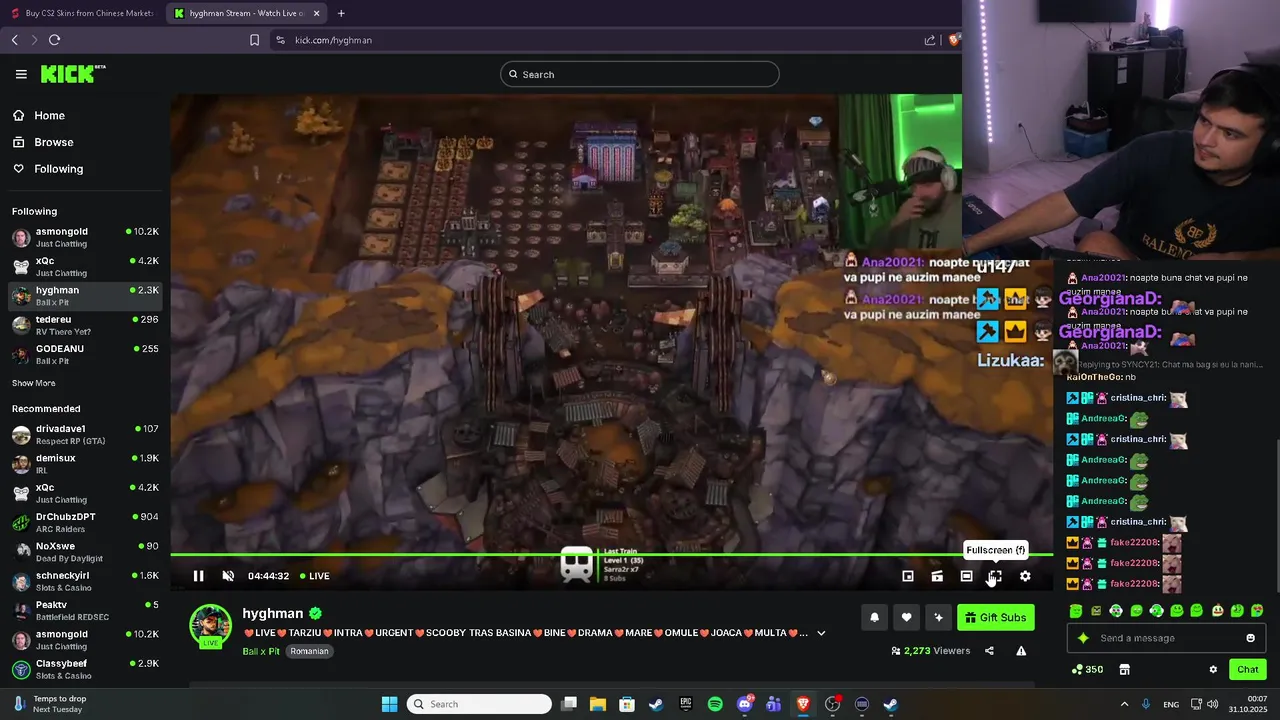1280x720 pixels.
Task: Unmute the stream volume
Action: 228,576
